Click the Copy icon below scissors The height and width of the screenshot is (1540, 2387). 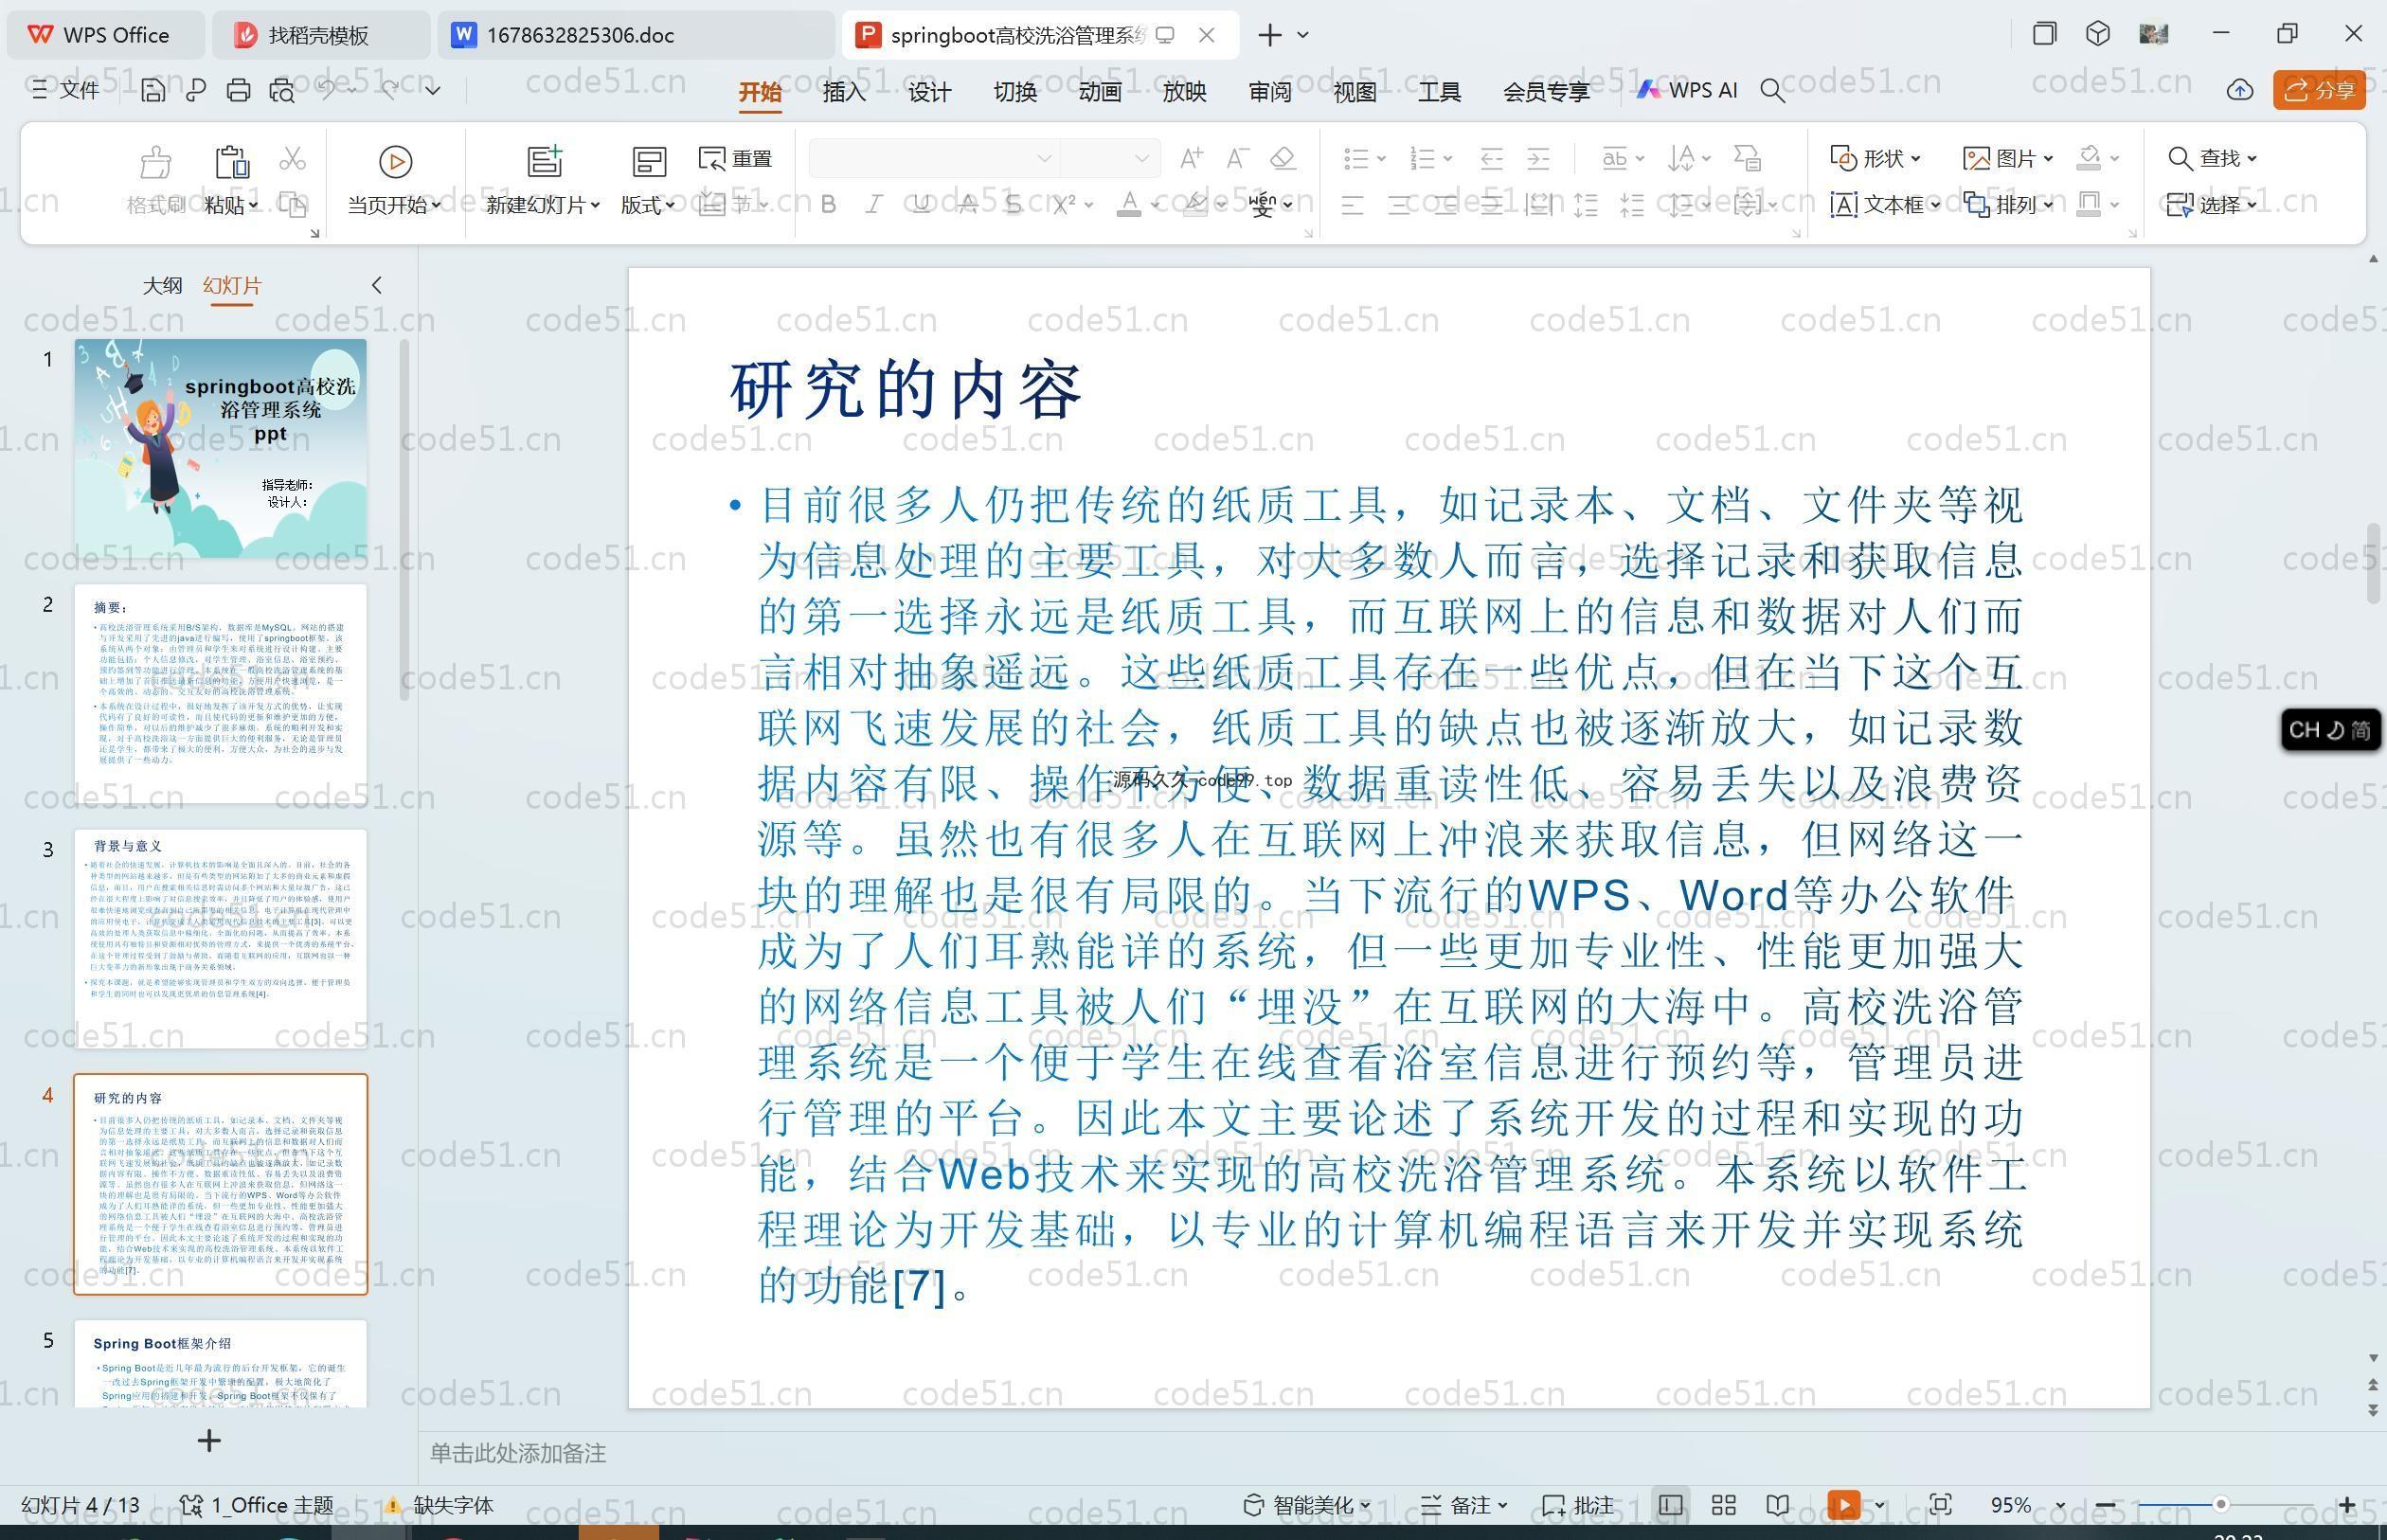(292, 204)
